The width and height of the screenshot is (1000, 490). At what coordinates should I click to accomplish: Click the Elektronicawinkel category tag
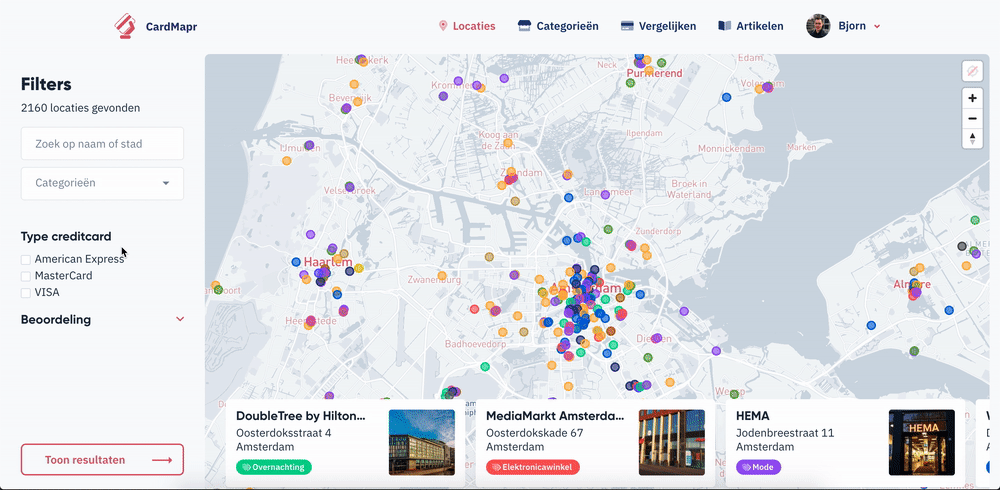point(533,467)
